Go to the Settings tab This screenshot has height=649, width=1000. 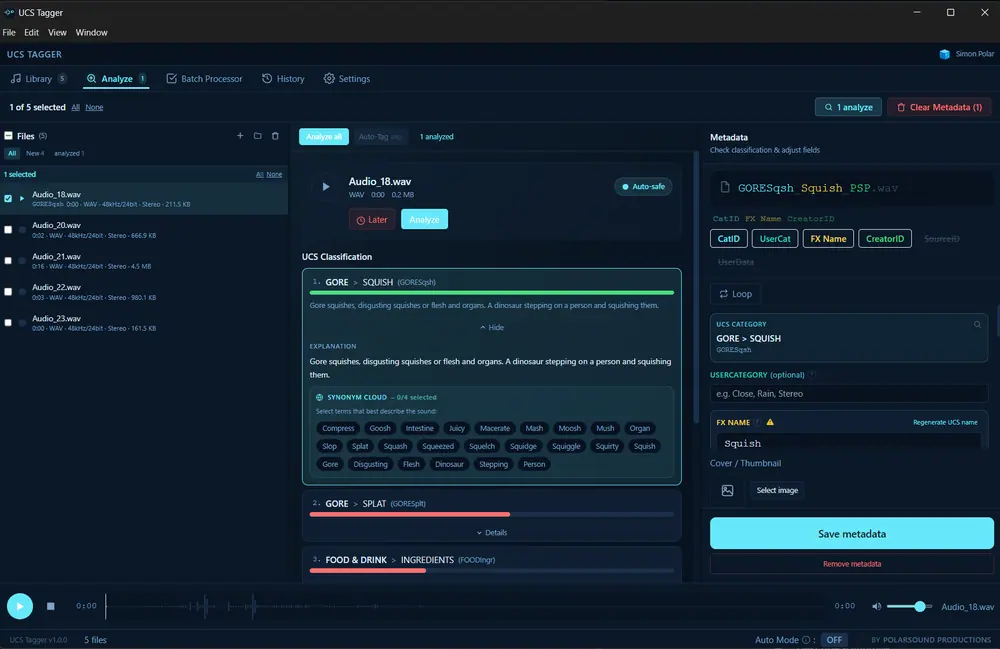coord(347,78)
